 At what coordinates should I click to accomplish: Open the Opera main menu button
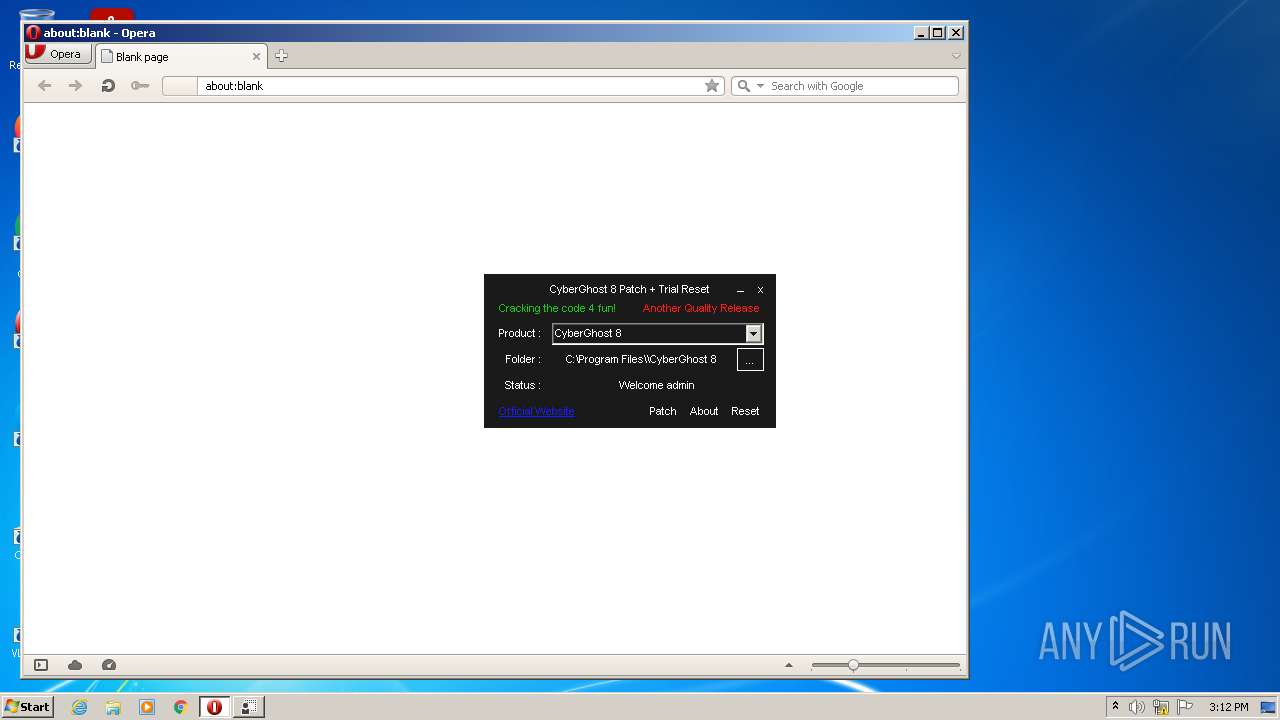click(58, 54)
